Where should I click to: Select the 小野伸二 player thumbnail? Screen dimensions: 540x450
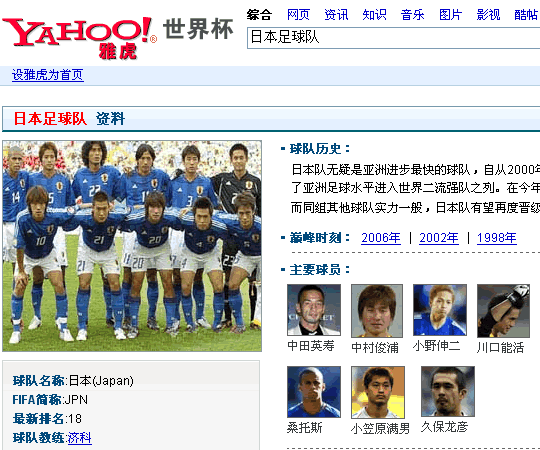pos(440,310)
